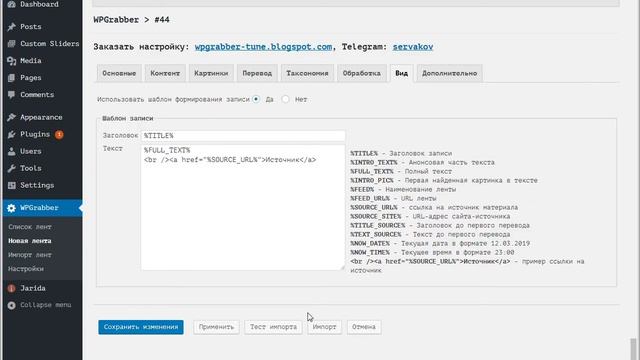Switch to the Контент tab
Viewport: 640px width, 360px height.
pyautogui.click(x=165, y=73)
